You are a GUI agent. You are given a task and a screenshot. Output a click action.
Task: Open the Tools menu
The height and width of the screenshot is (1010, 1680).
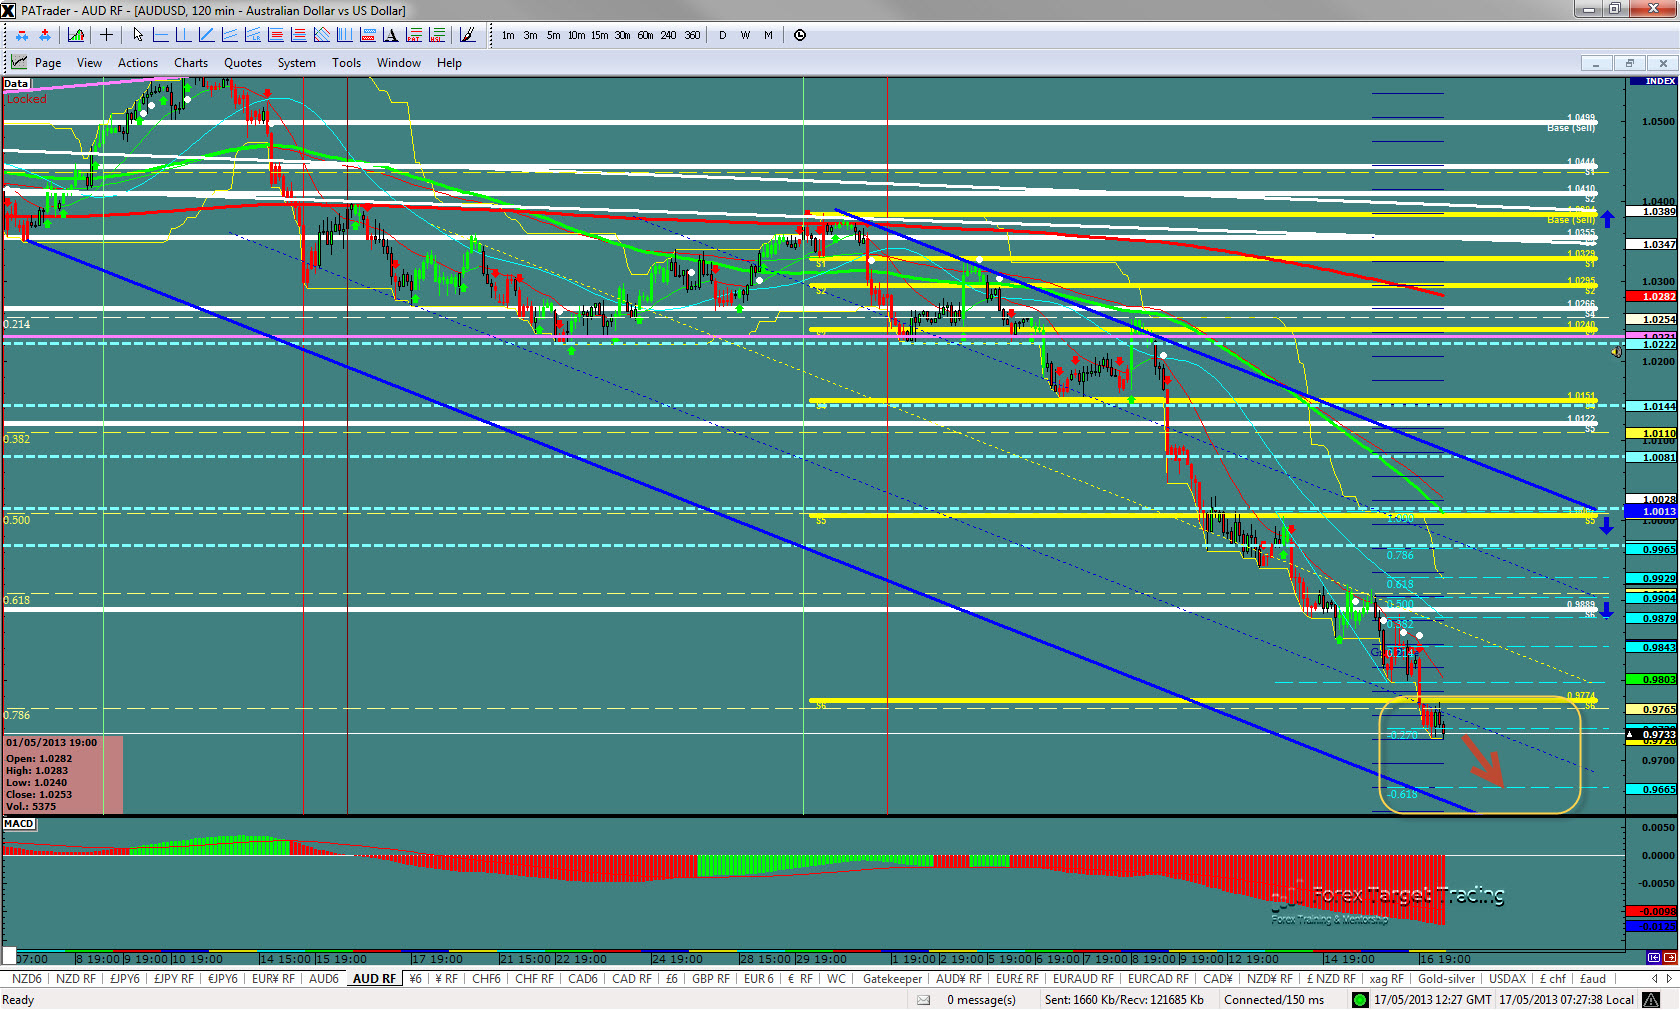click(x=347, y=62)
